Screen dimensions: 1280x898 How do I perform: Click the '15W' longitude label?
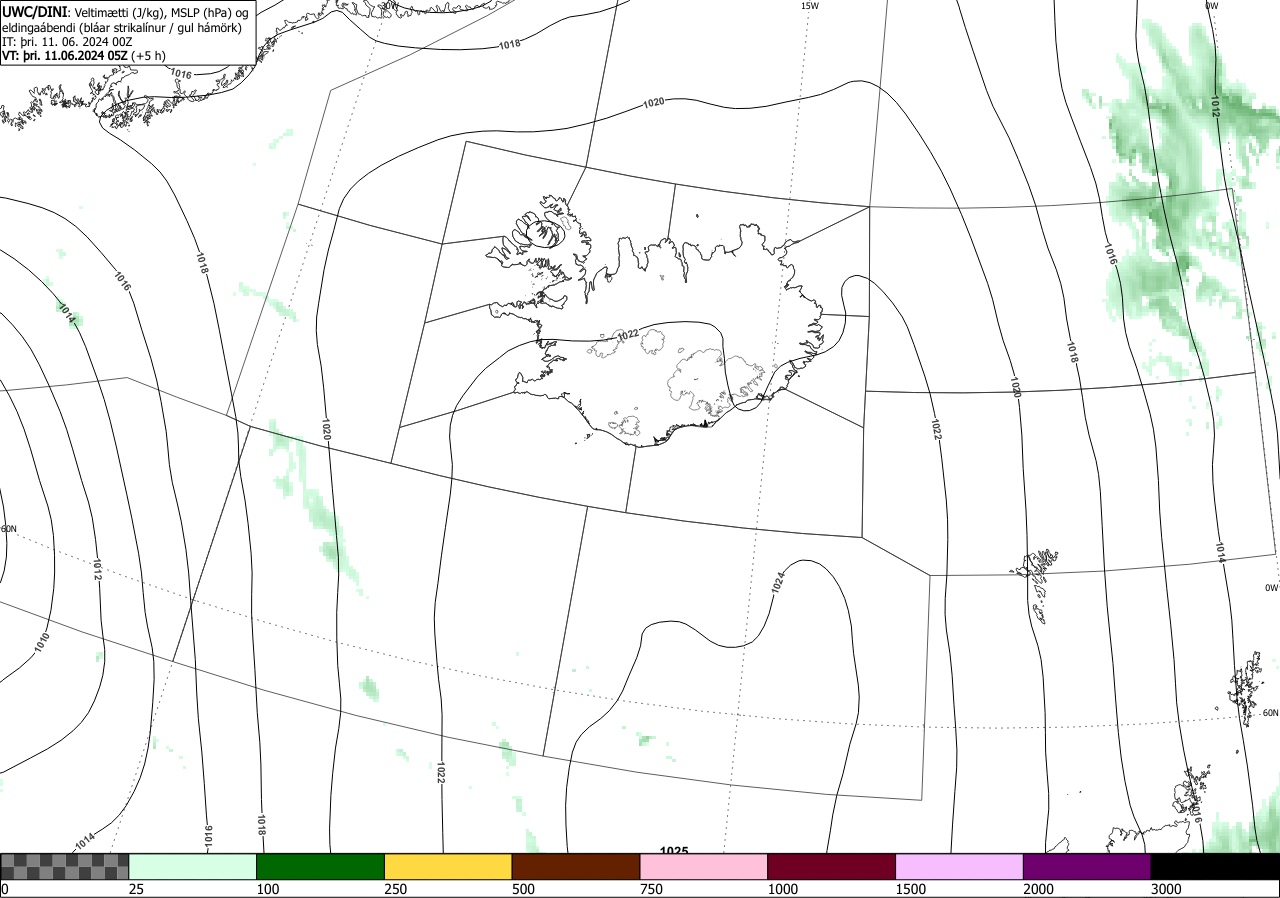click(x=810, y=6)
